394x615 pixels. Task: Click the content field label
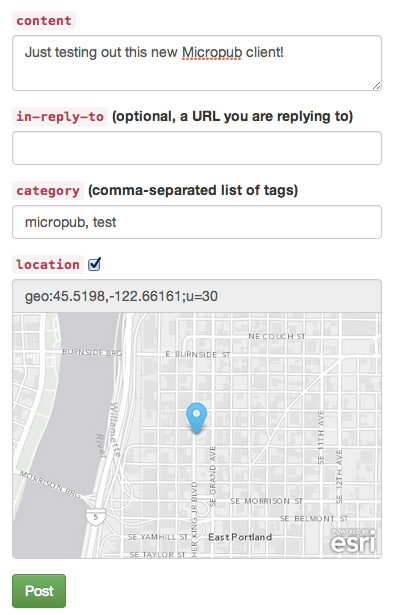point(44,20)
